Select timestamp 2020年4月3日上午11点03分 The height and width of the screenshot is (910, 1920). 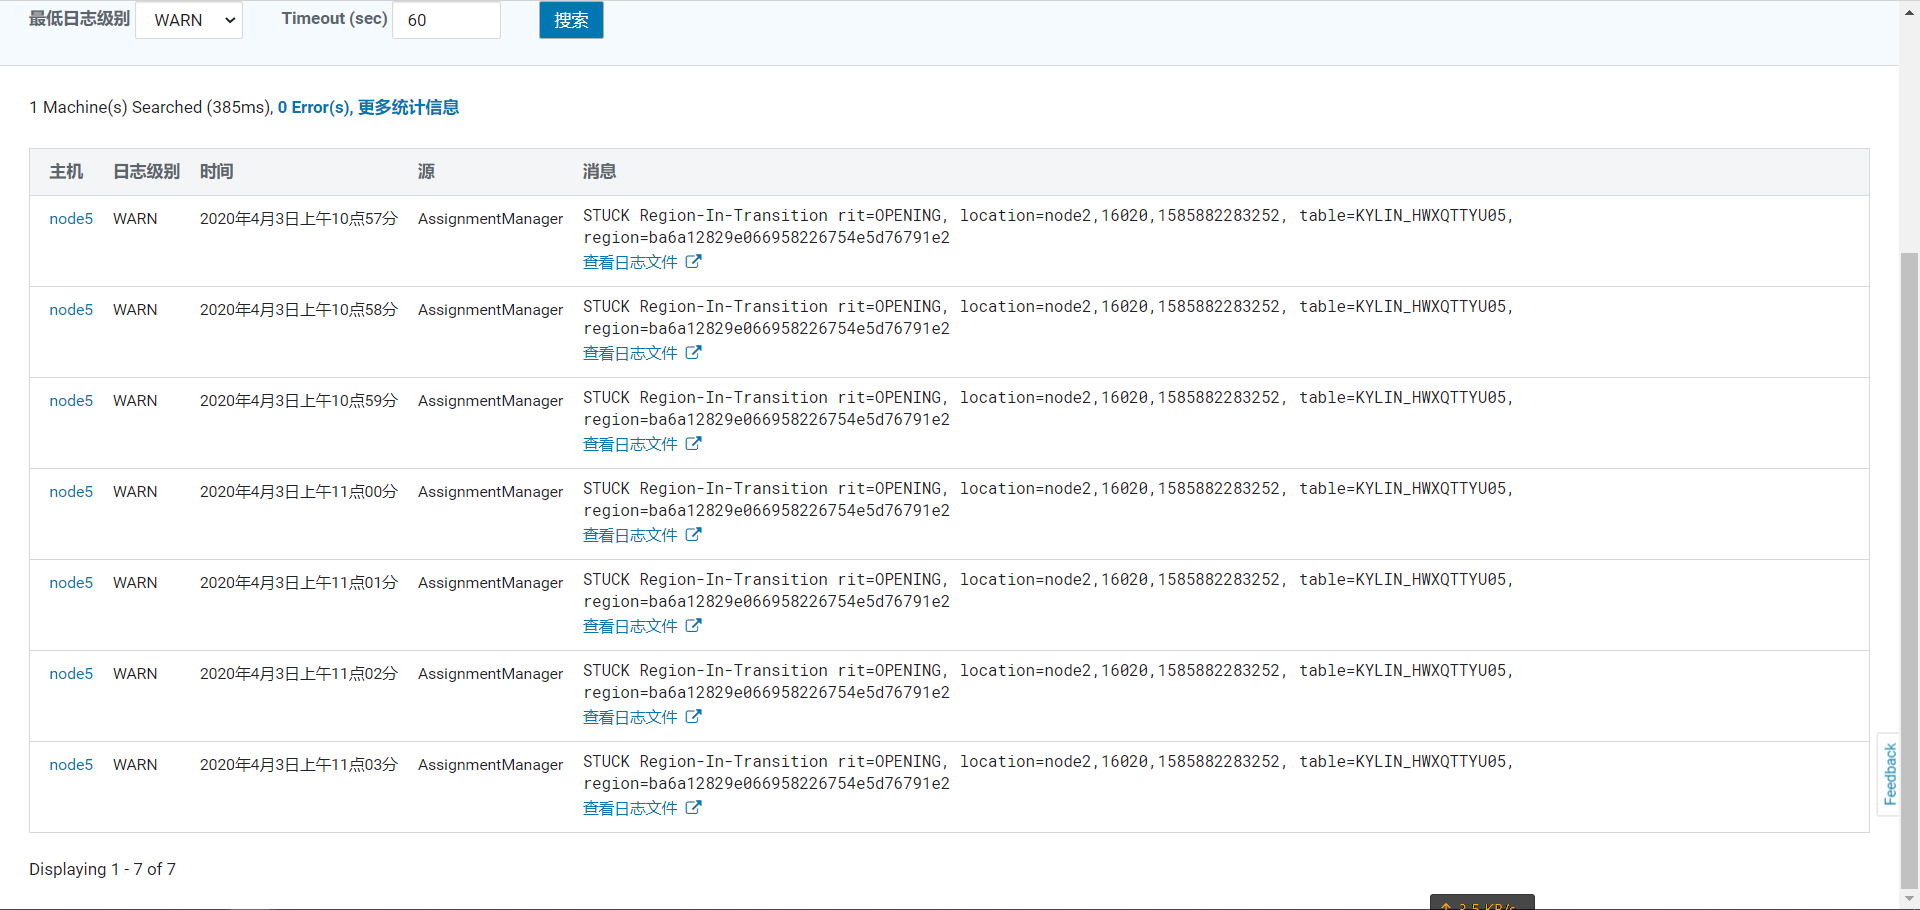pyautogui.click(x=298, y=764)
